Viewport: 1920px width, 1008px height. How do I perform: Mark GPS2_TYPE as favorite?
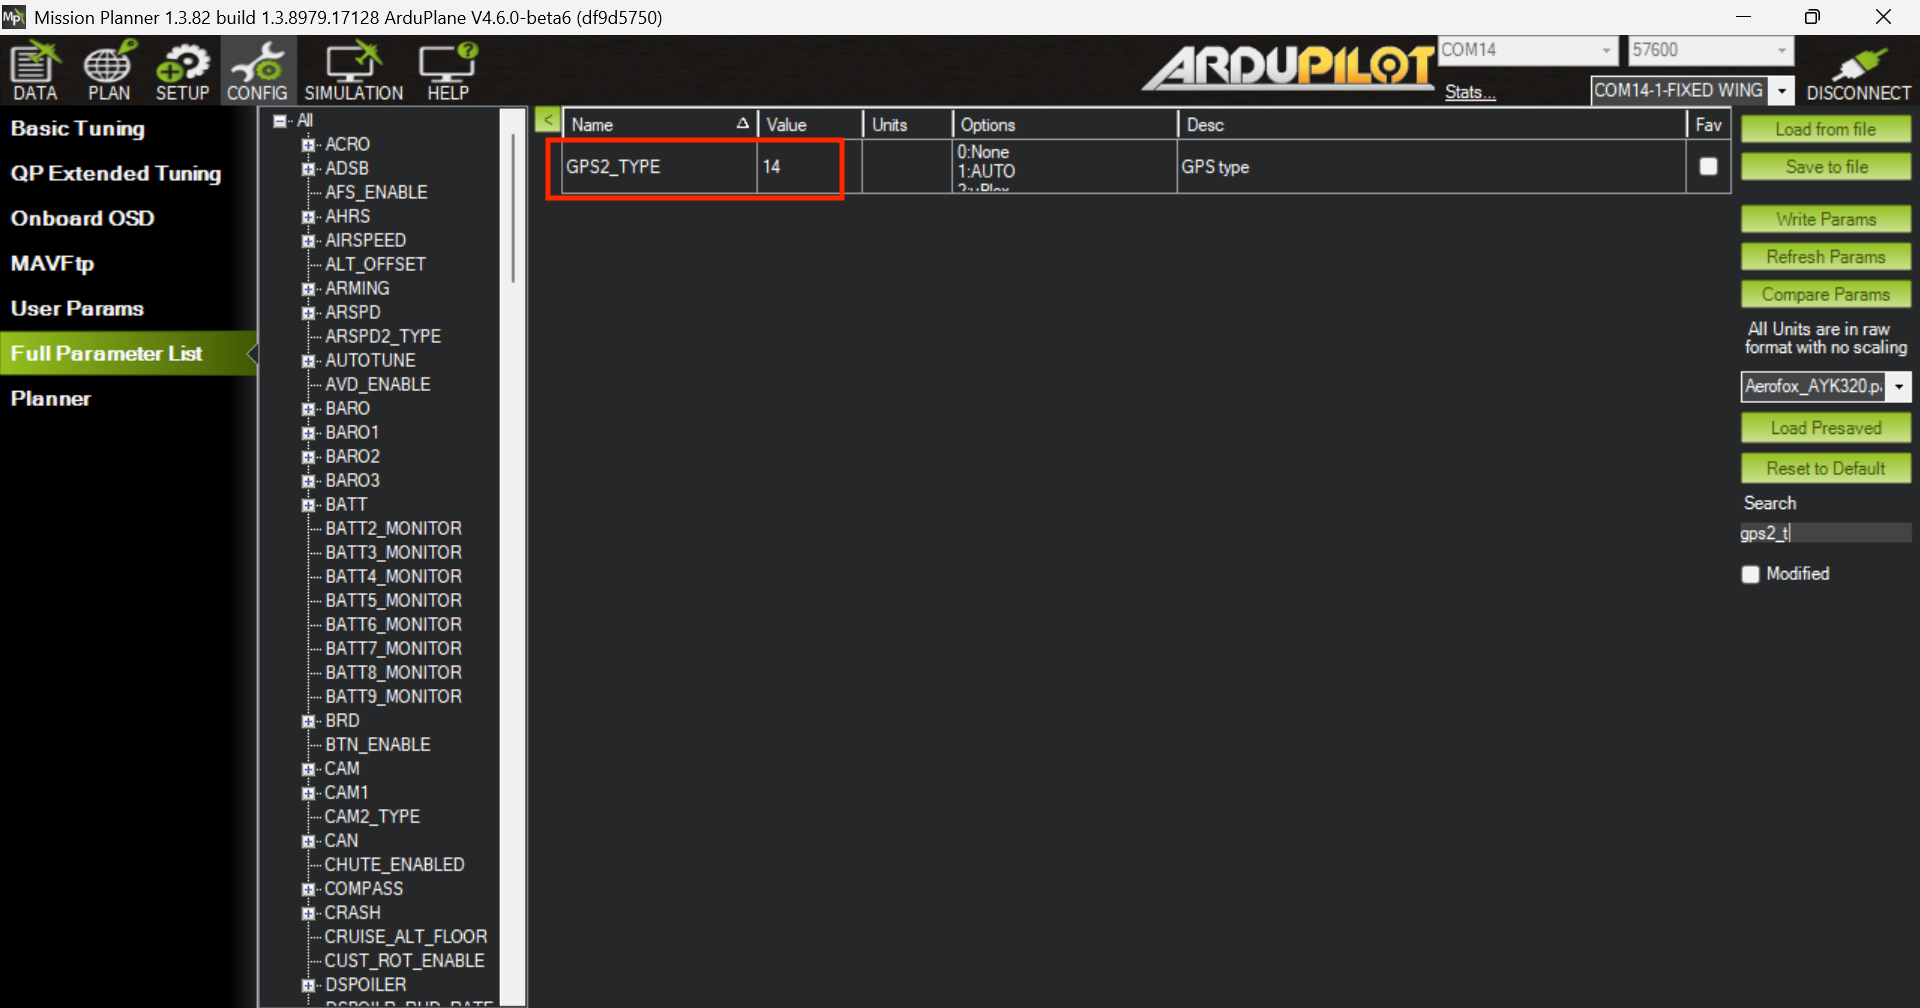click(1708, 166)
